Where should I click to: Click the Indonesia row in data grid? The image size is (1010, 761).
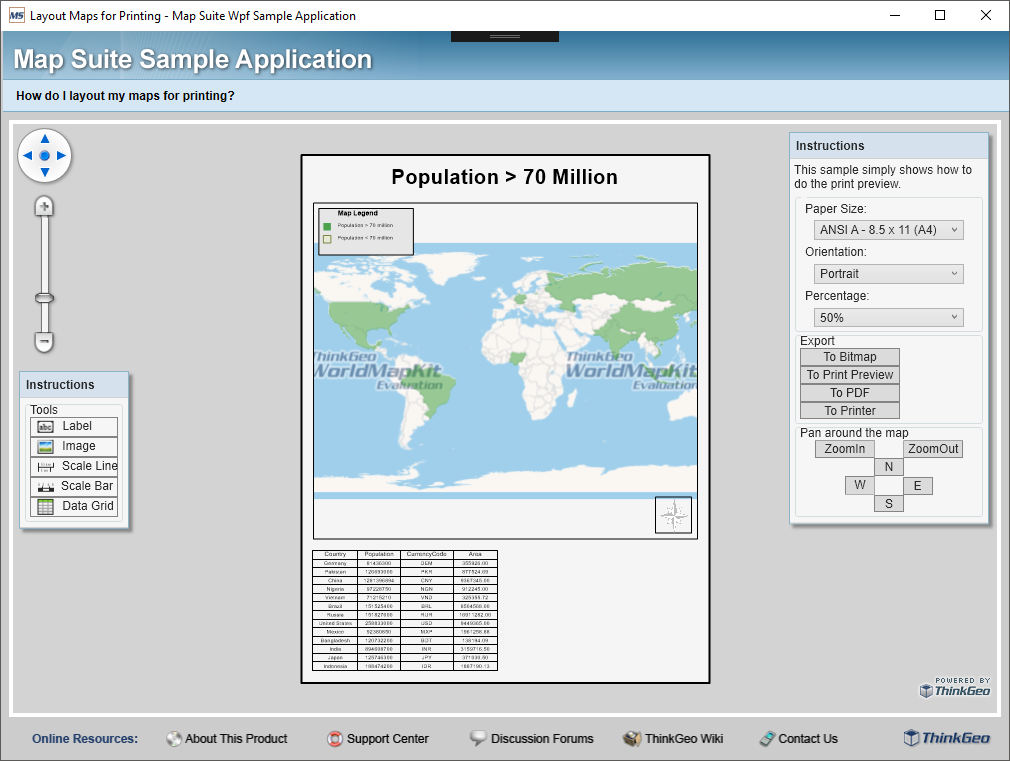[x=405, y=666]
